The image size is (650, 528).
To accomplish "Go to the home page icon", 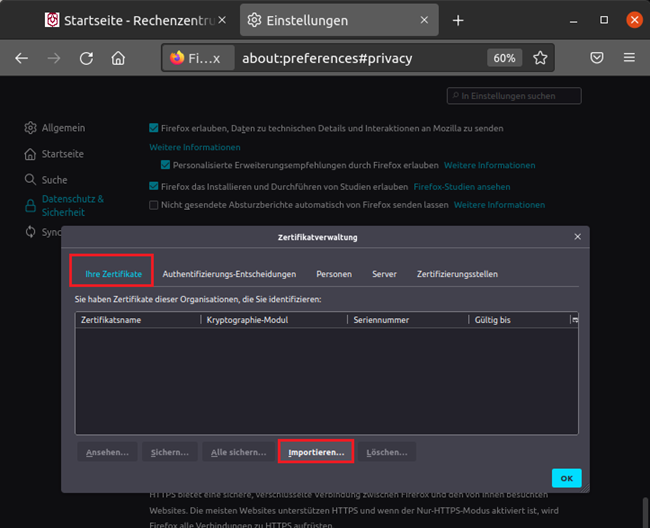I will tap(118, 58).
